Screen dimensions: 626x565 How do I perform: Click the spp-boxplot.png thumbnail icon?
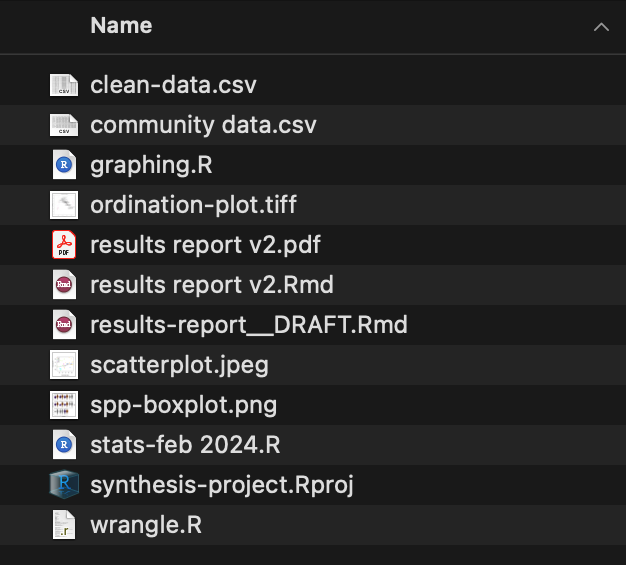(x=64, y=405)
